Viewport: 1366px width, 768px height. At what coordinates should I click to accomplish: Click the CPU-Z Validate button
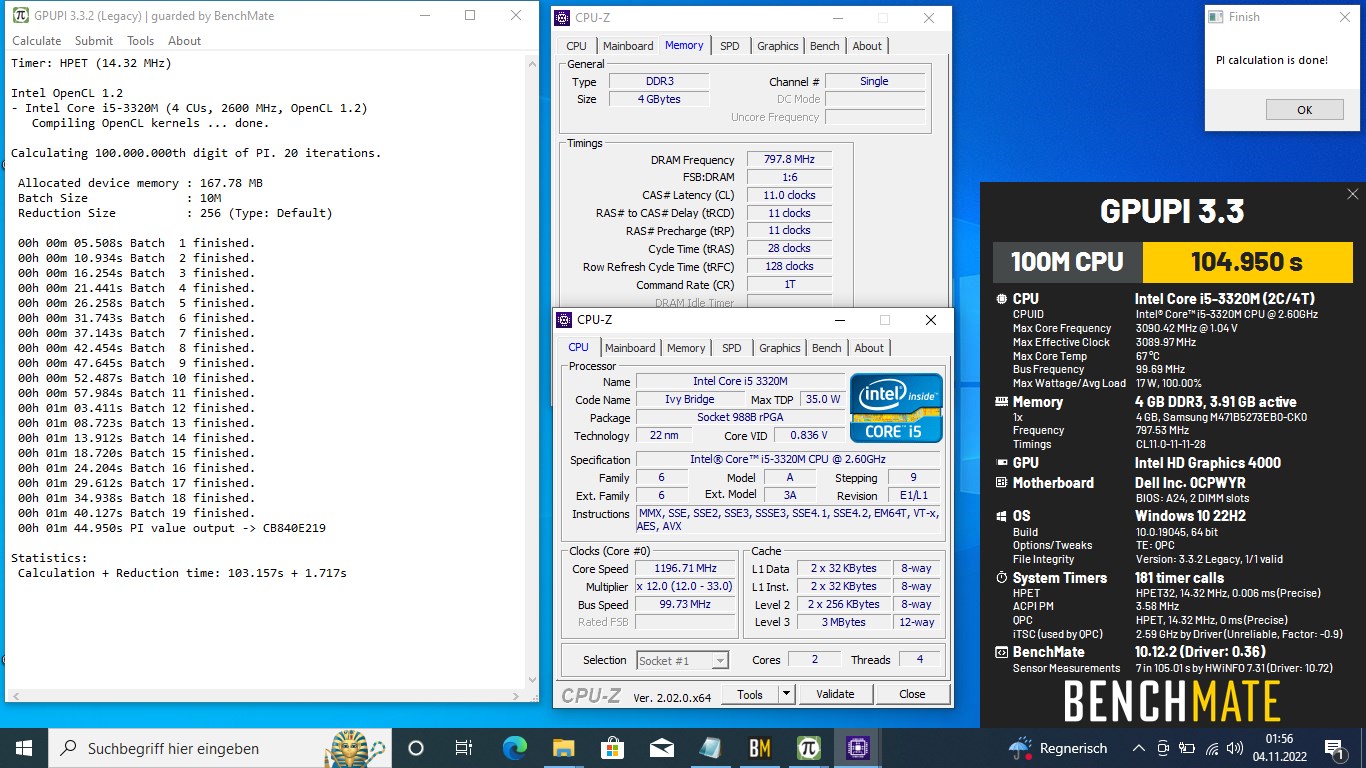835,694
